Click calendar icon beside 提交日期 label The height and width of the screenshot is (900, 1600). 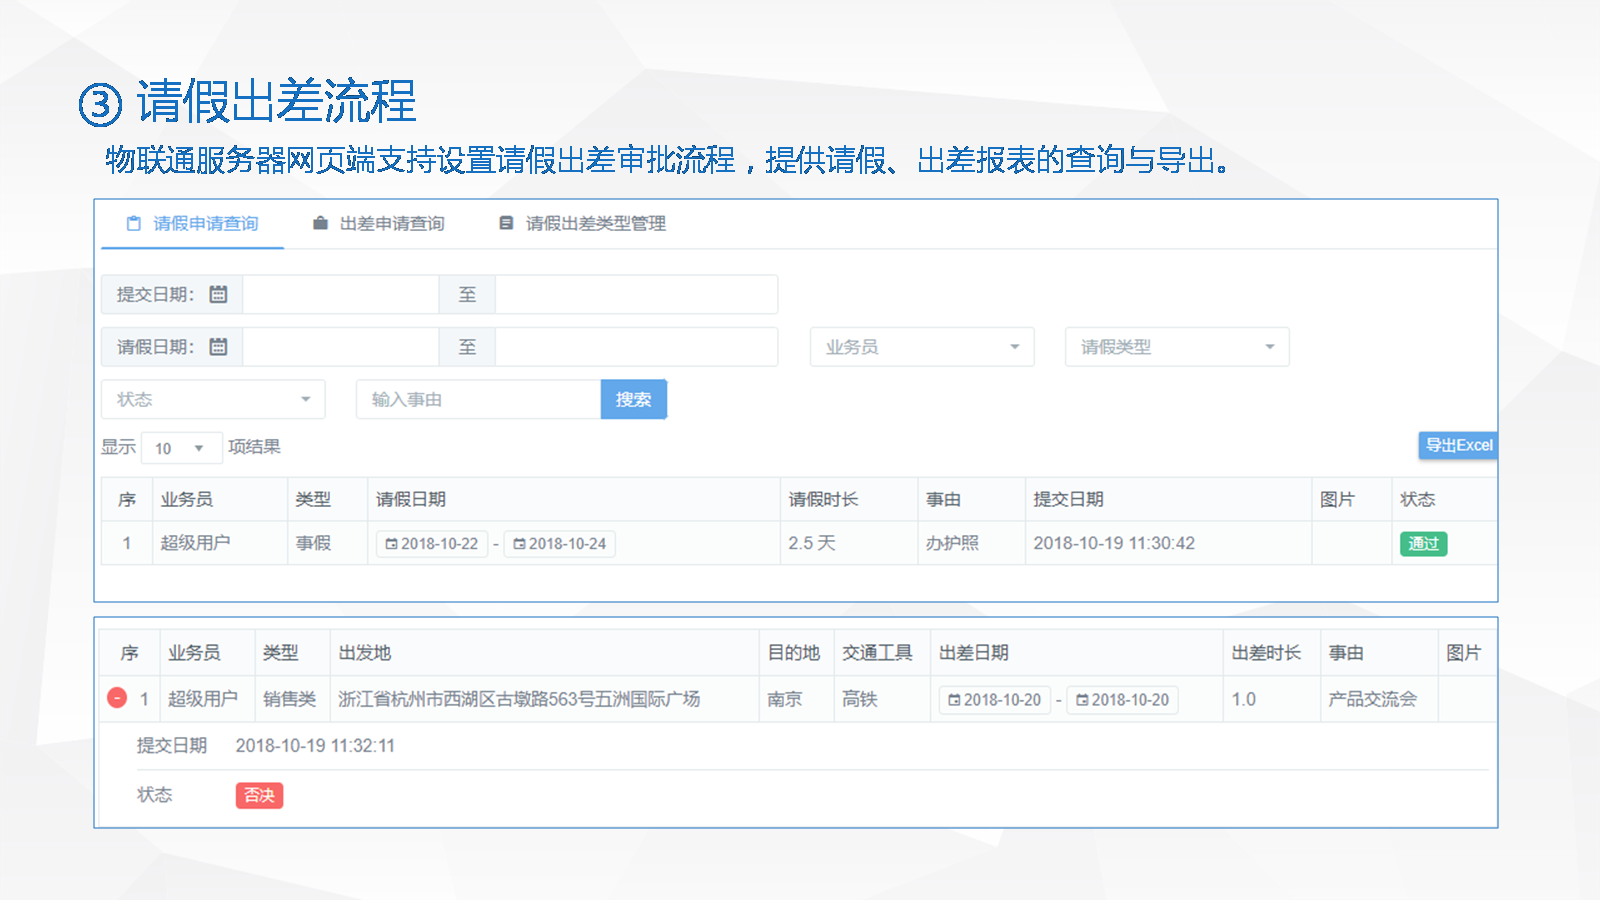coord(218,294)
